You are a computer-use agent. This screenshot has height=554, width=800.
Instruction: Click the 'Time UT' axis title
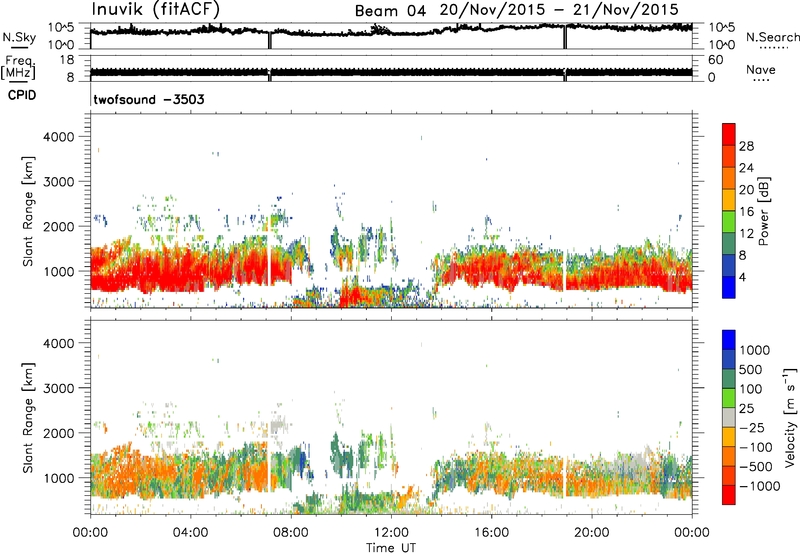click(391, 548)
